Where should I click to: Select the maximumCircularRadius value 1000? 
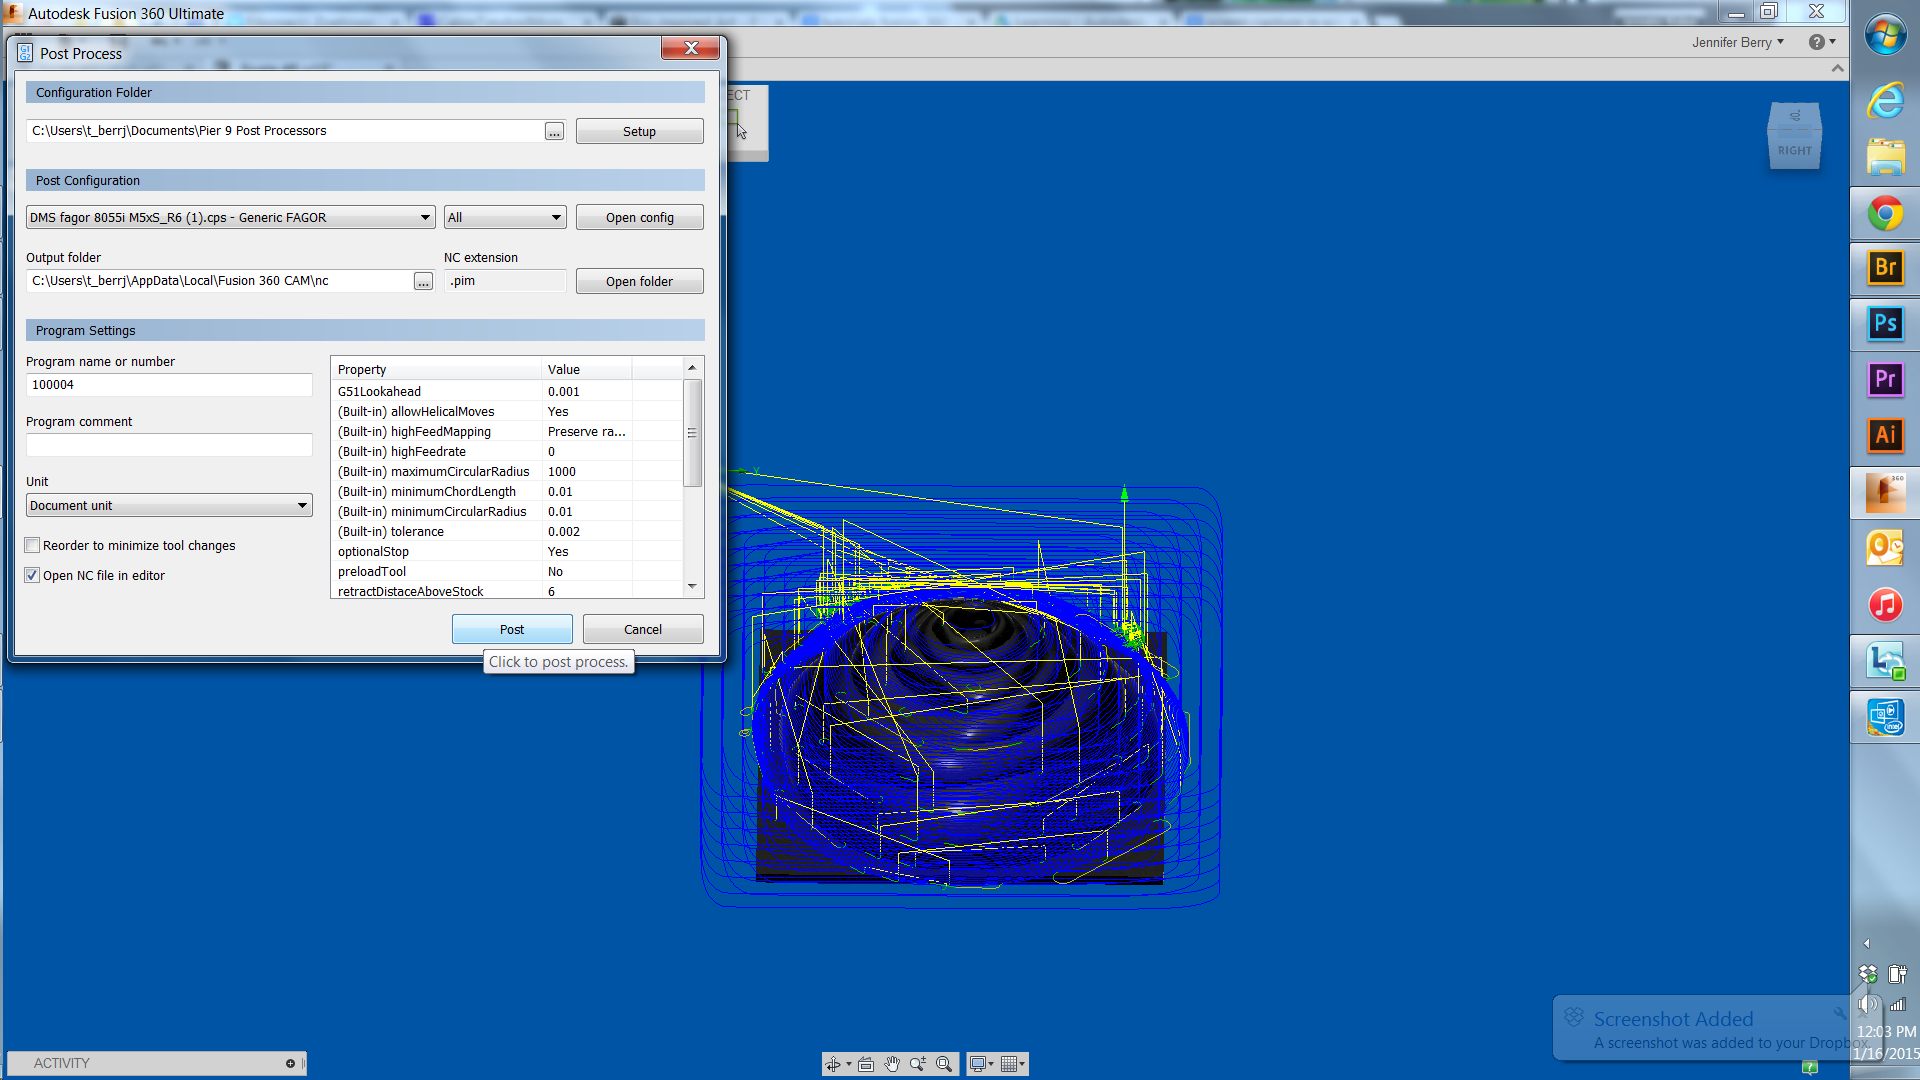562,471
